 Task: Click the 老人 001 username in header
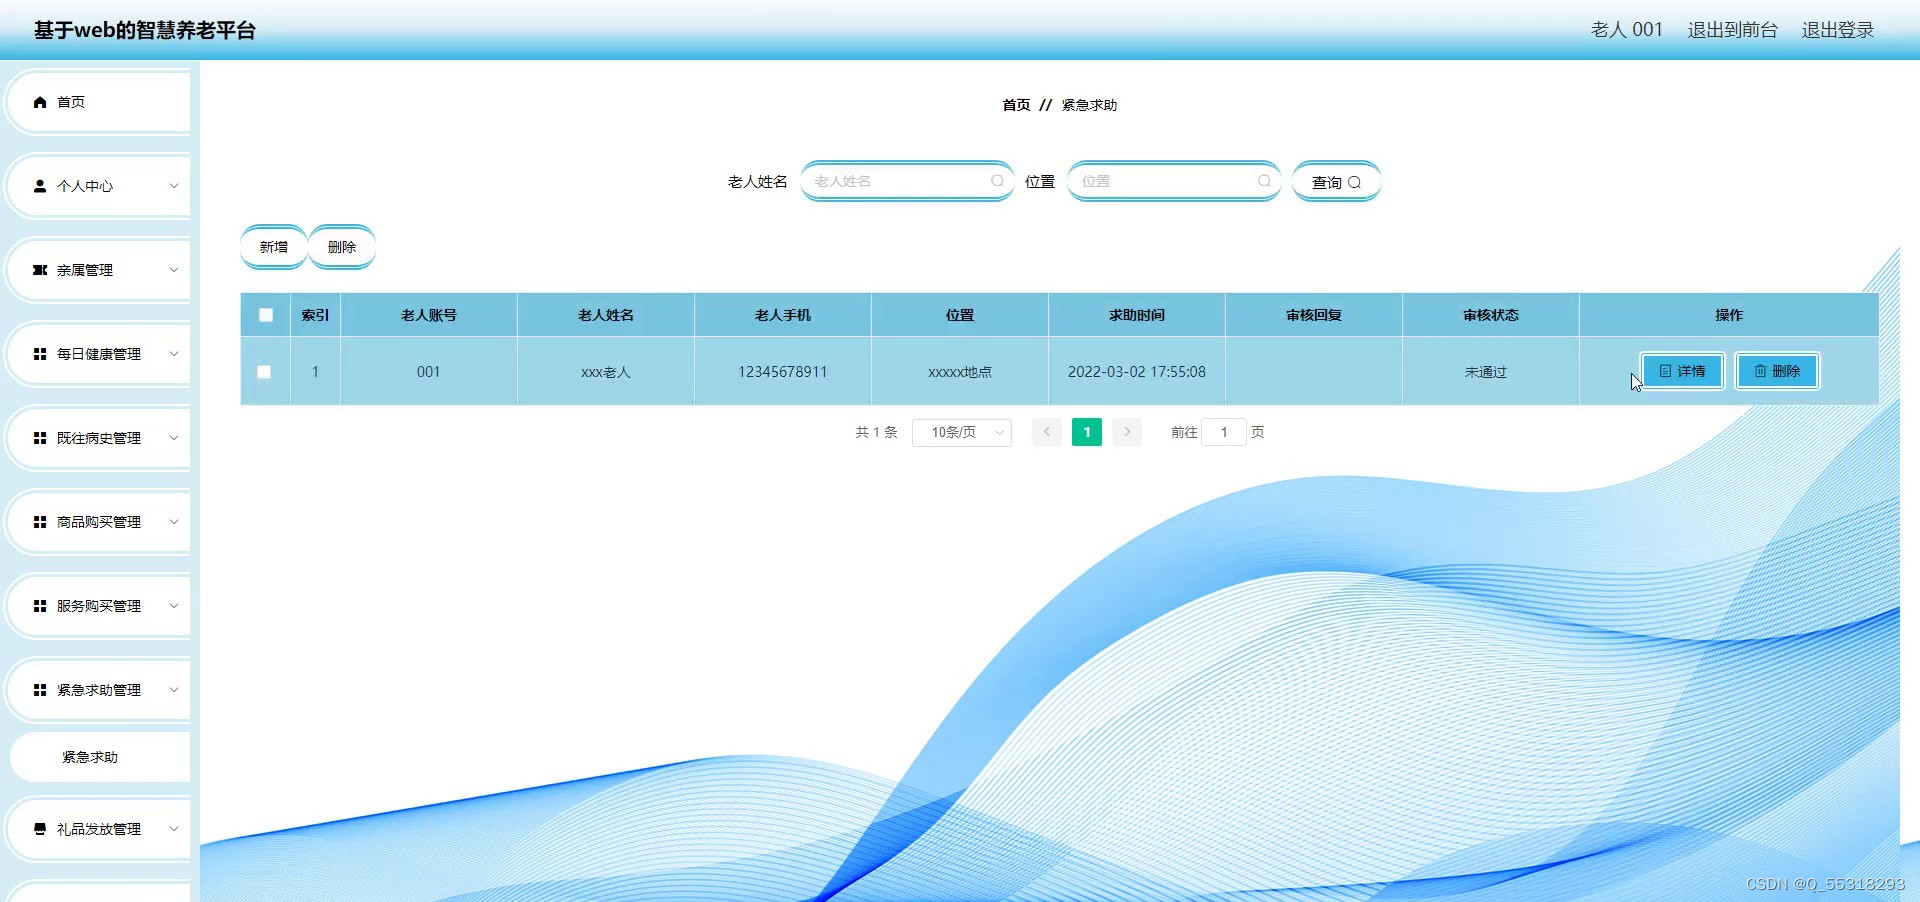(x=1627, y=30)
